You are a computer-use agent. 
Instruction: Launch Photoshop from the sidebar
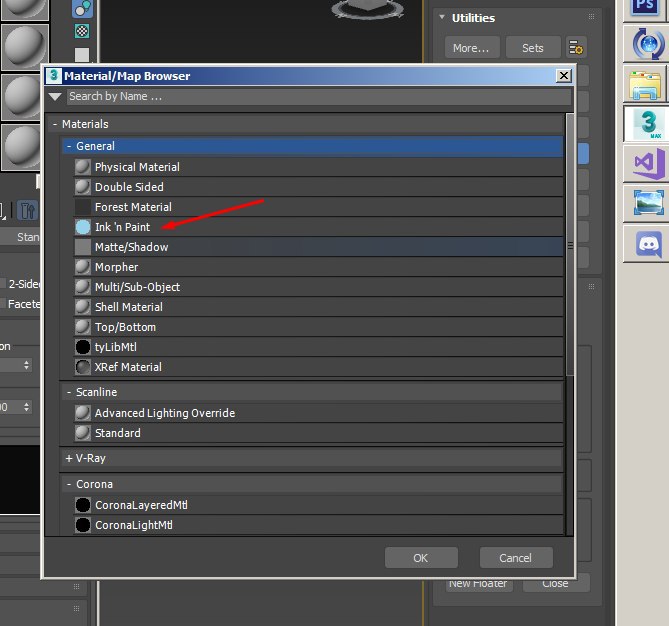tap(646, 8)
